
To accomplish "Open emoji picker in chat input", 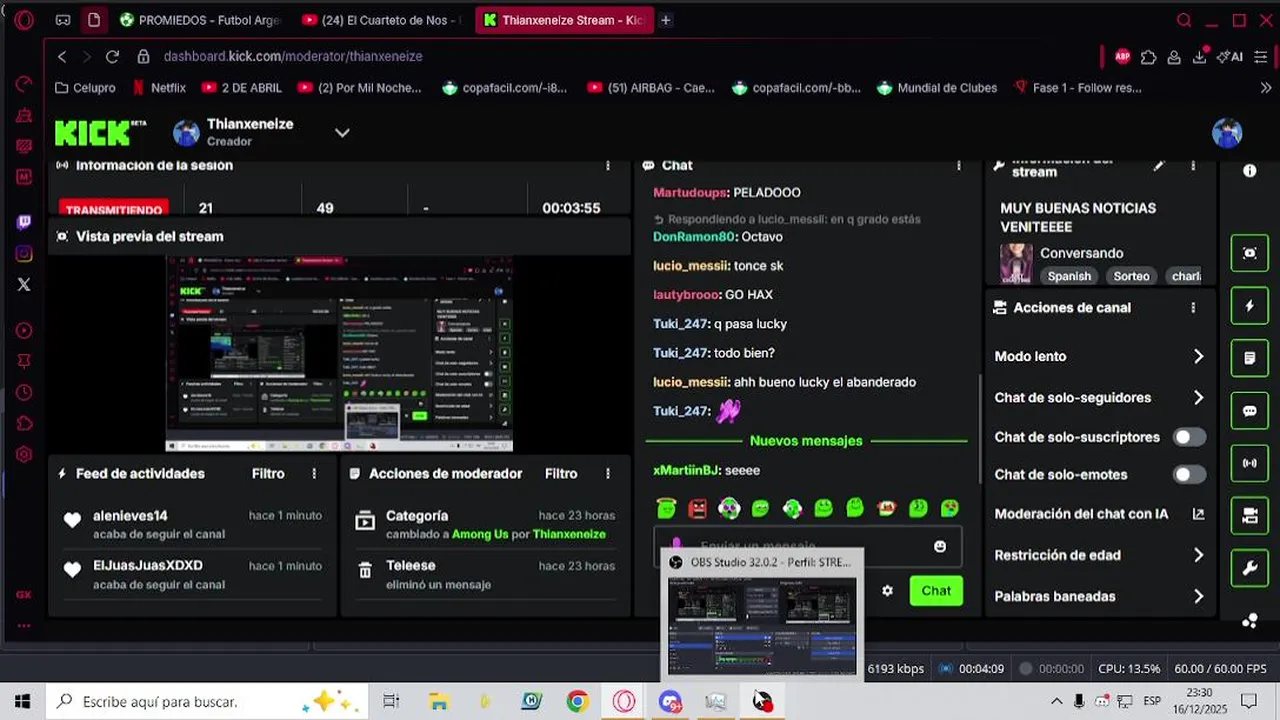I will [940, 546].
